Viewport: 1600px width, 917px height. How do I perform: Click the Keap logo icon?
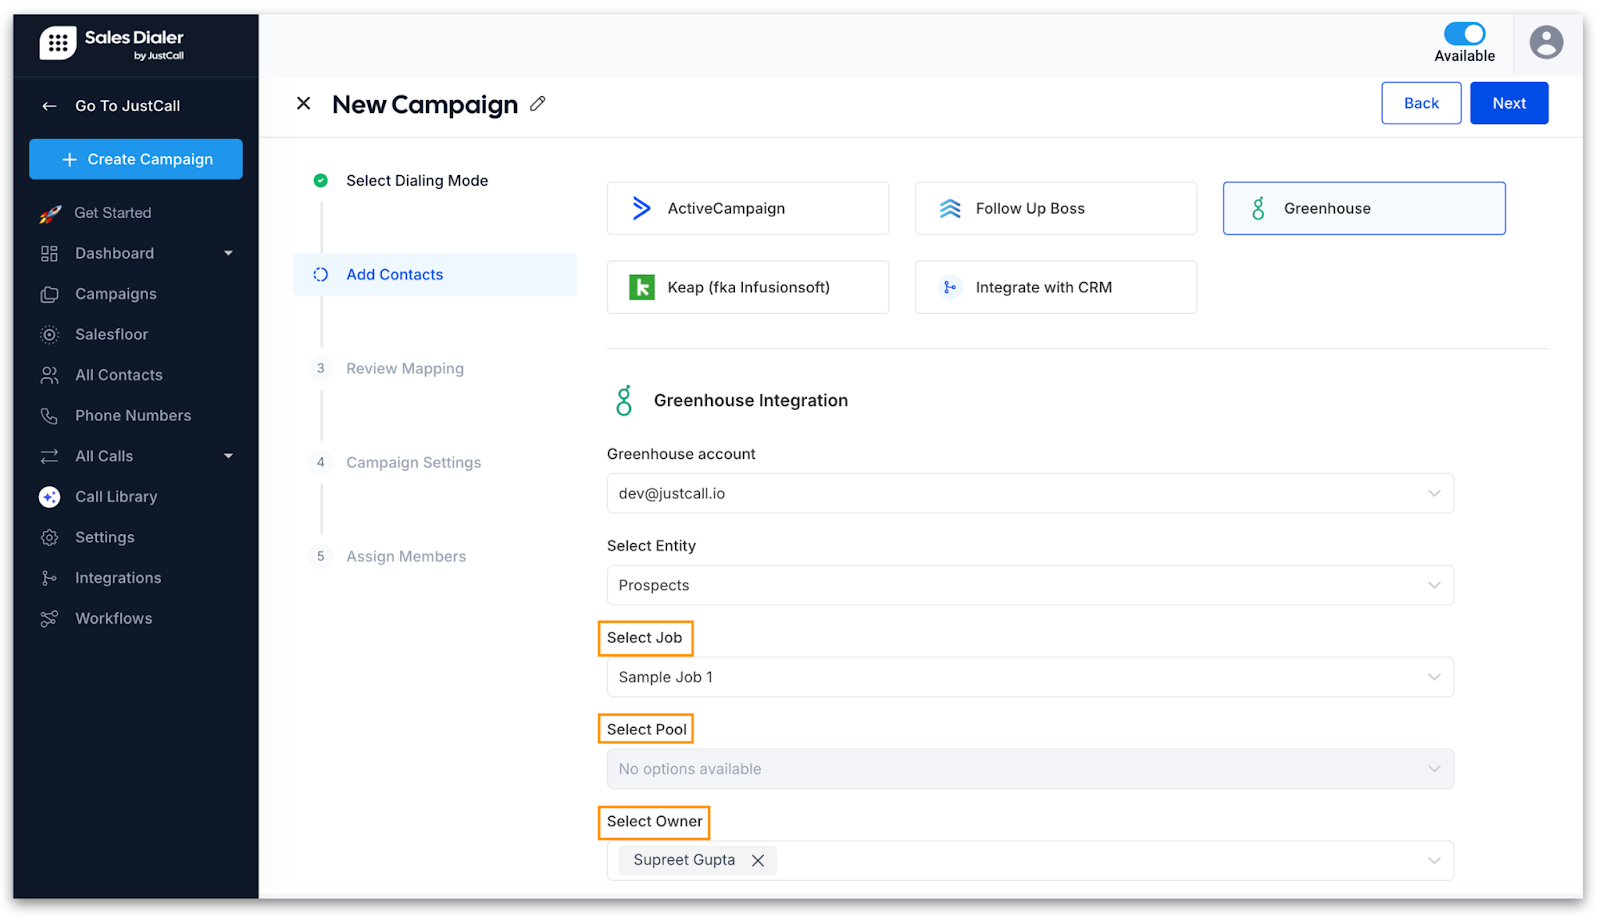642,288
